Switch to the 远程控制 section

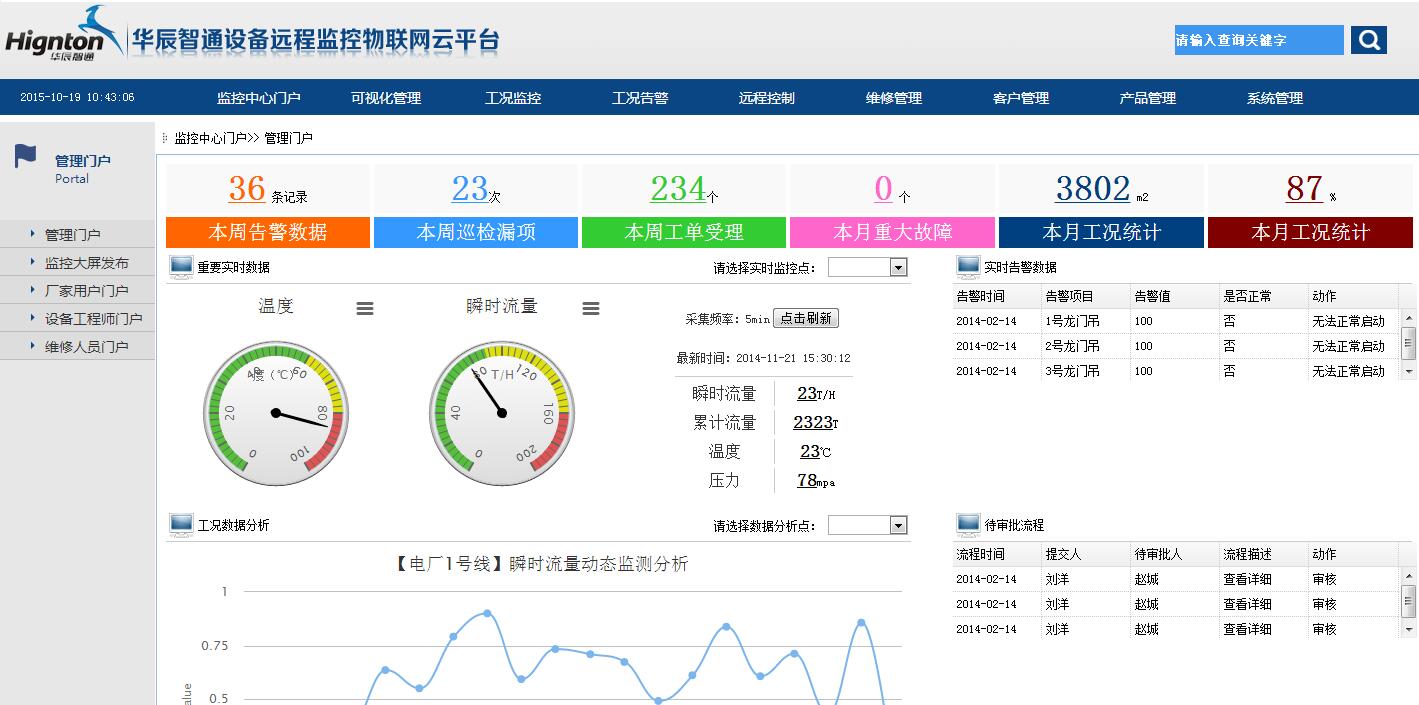766,97
